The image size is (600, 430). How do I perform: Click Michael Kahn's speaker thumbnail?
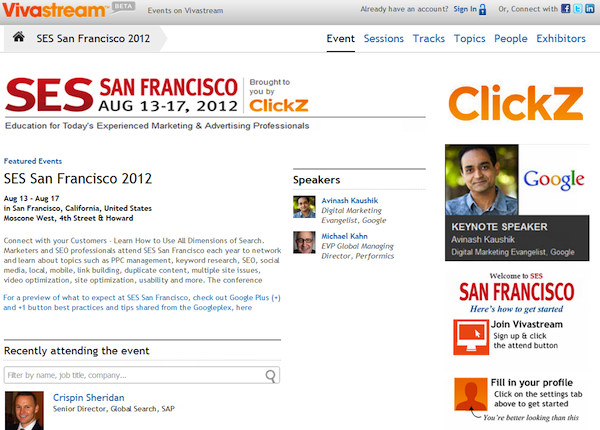coord(304,242)
